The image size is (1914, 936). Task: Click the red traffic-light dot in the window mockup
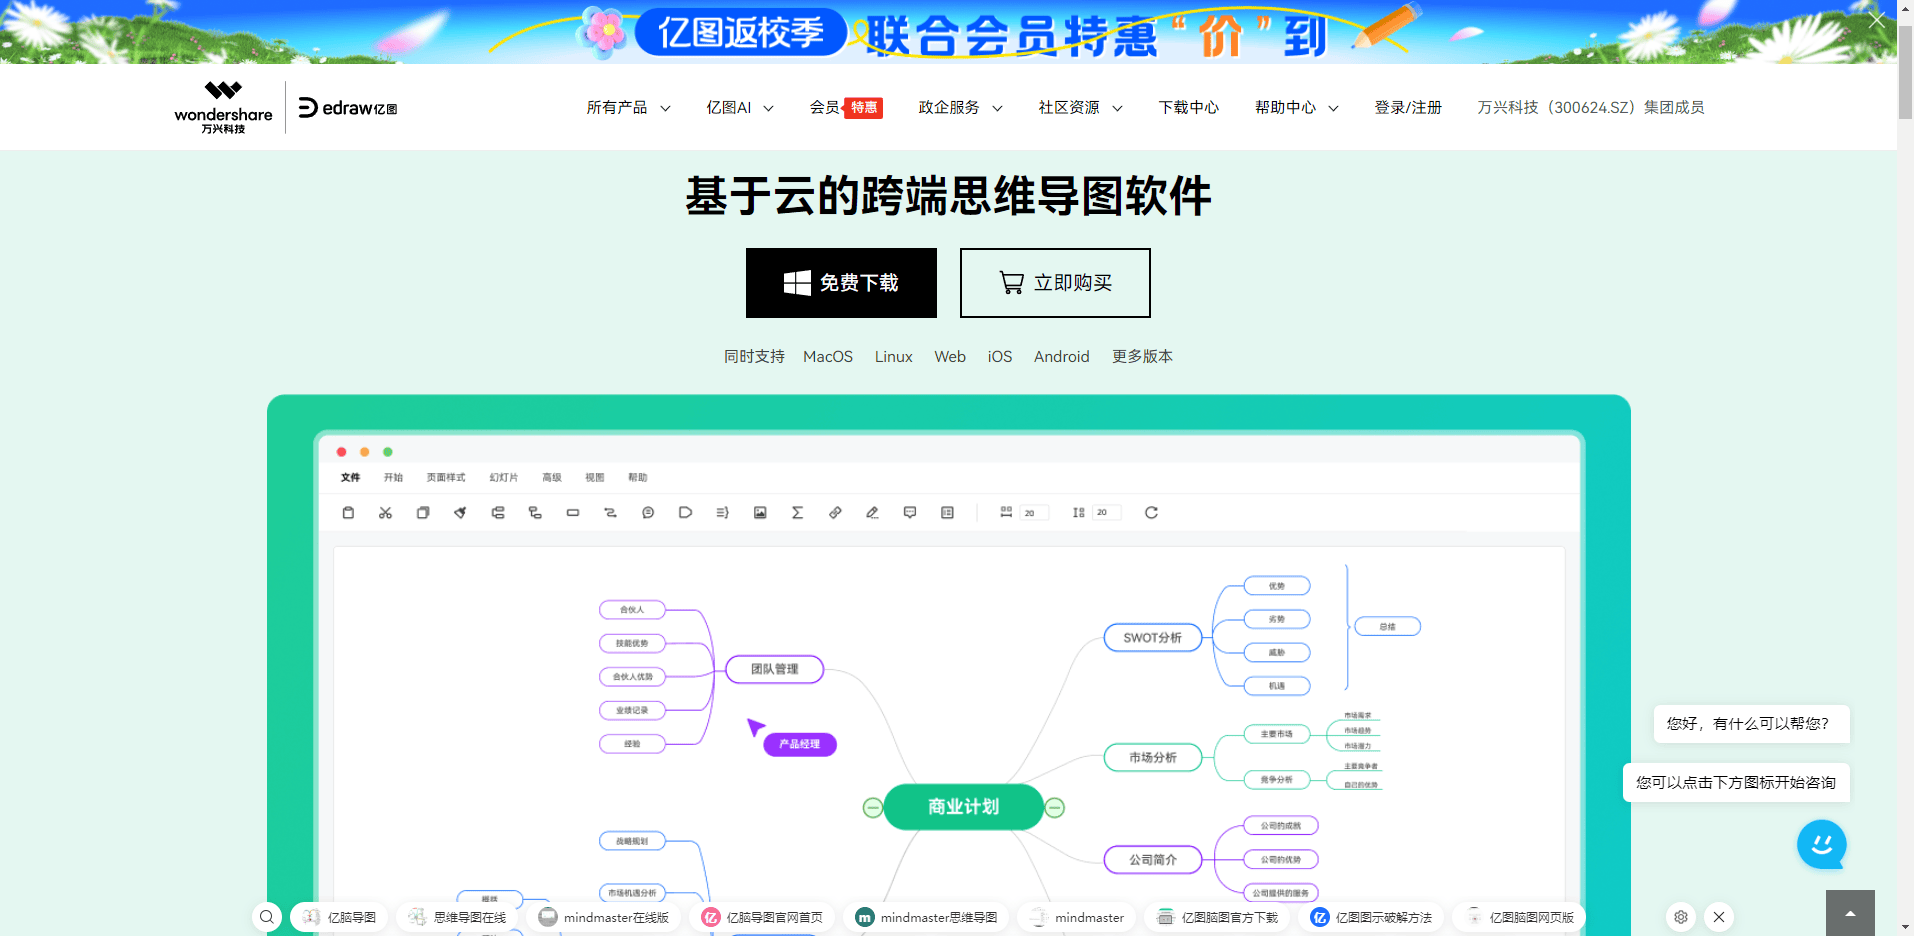(x=342, y=451)
